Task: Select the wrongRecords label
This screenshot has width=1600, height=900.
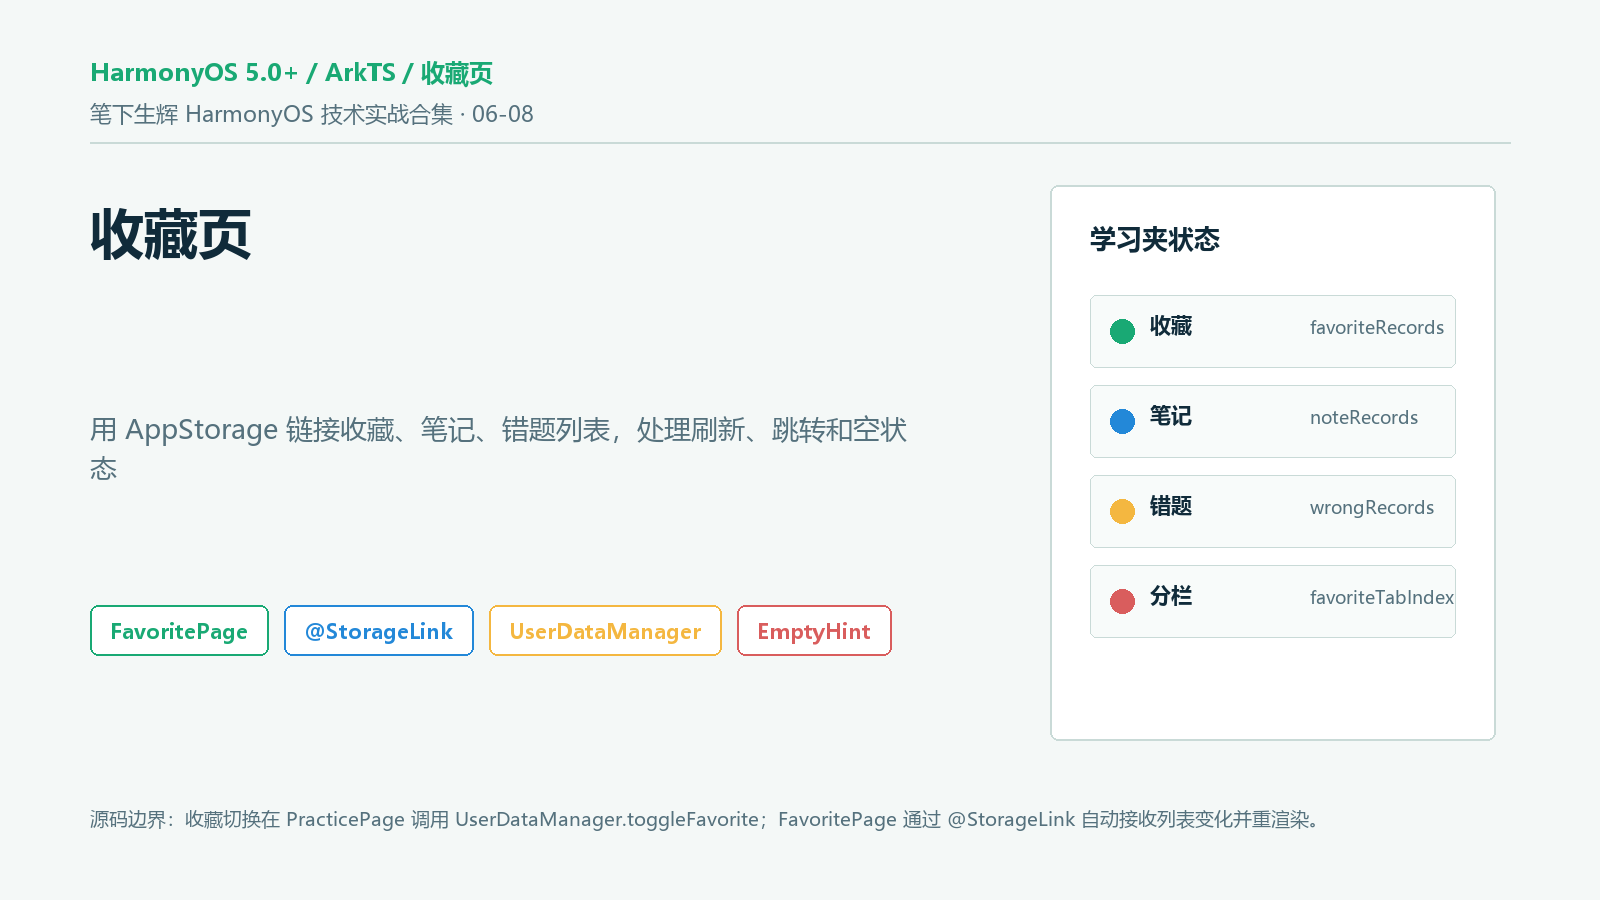Action: (x=1372, y=508)
